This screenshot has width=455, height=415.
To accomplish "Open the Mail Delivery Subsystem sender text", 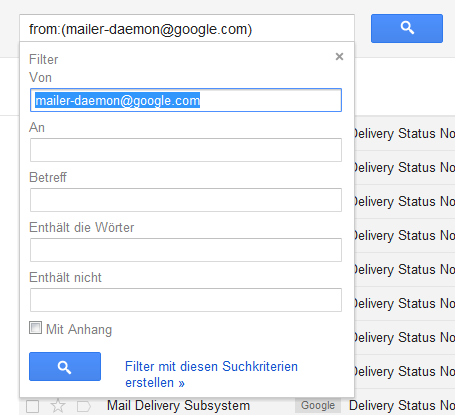I will [x=178, y=406].
